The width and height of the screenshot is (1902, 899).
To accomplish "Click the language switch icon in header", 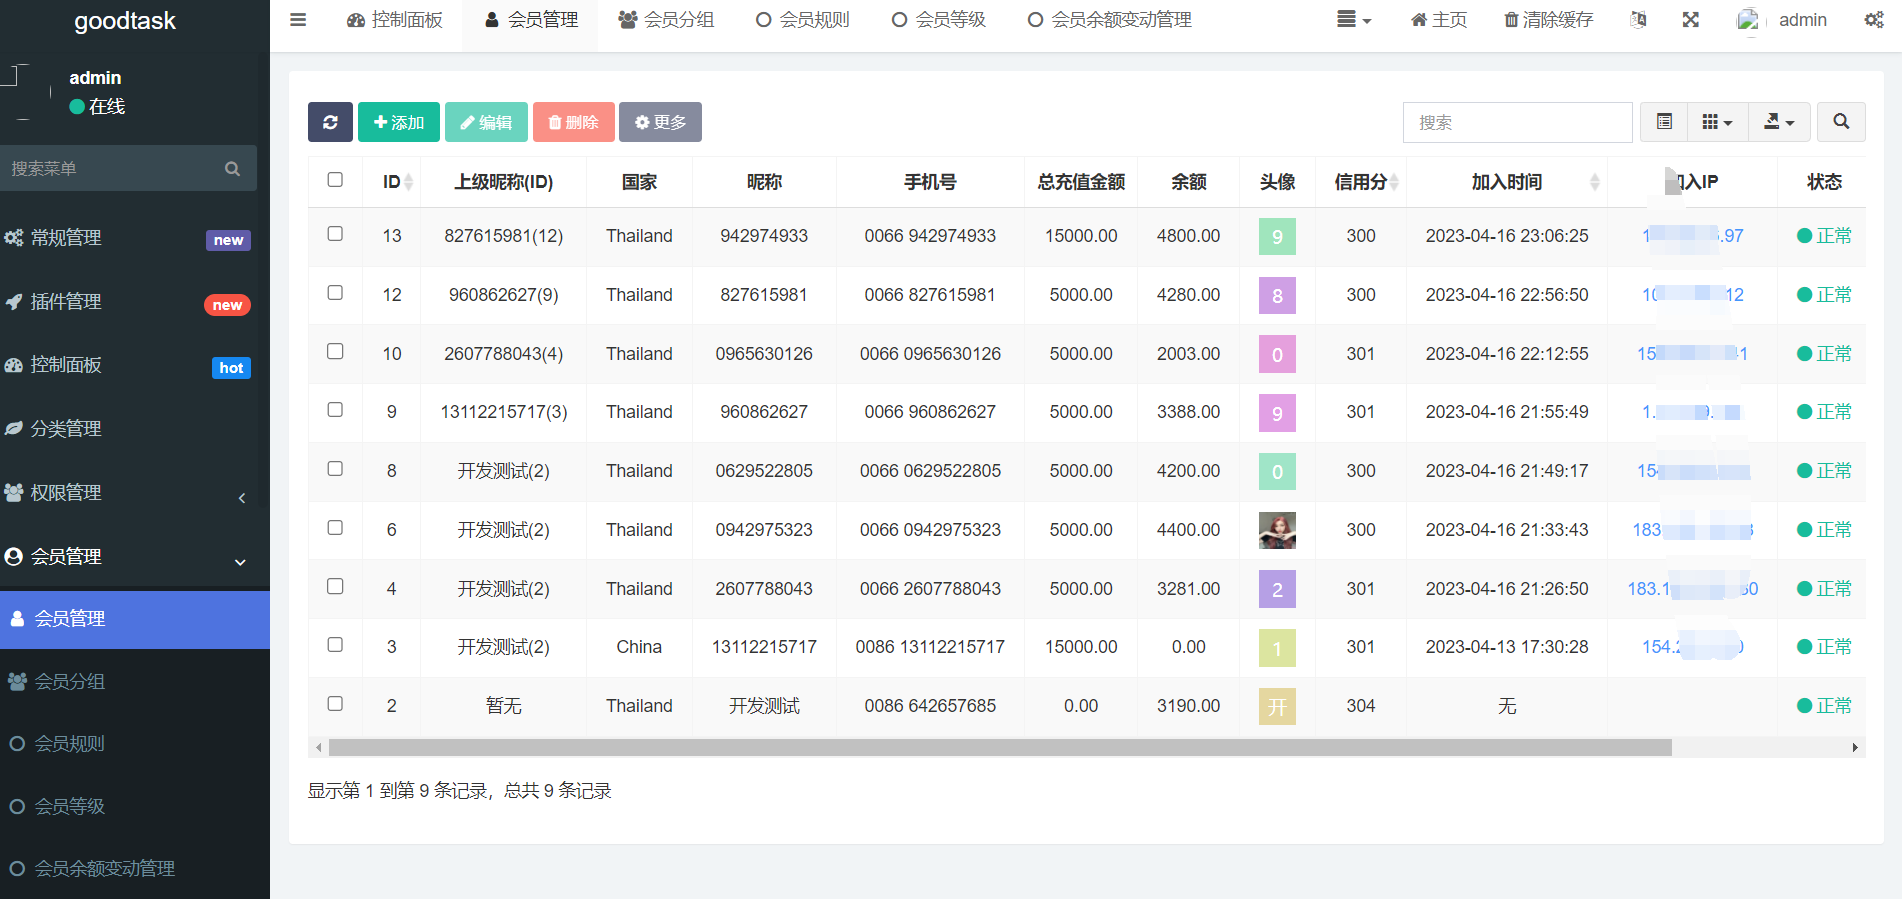I will pyautogui.click(x=1638, y=20).
